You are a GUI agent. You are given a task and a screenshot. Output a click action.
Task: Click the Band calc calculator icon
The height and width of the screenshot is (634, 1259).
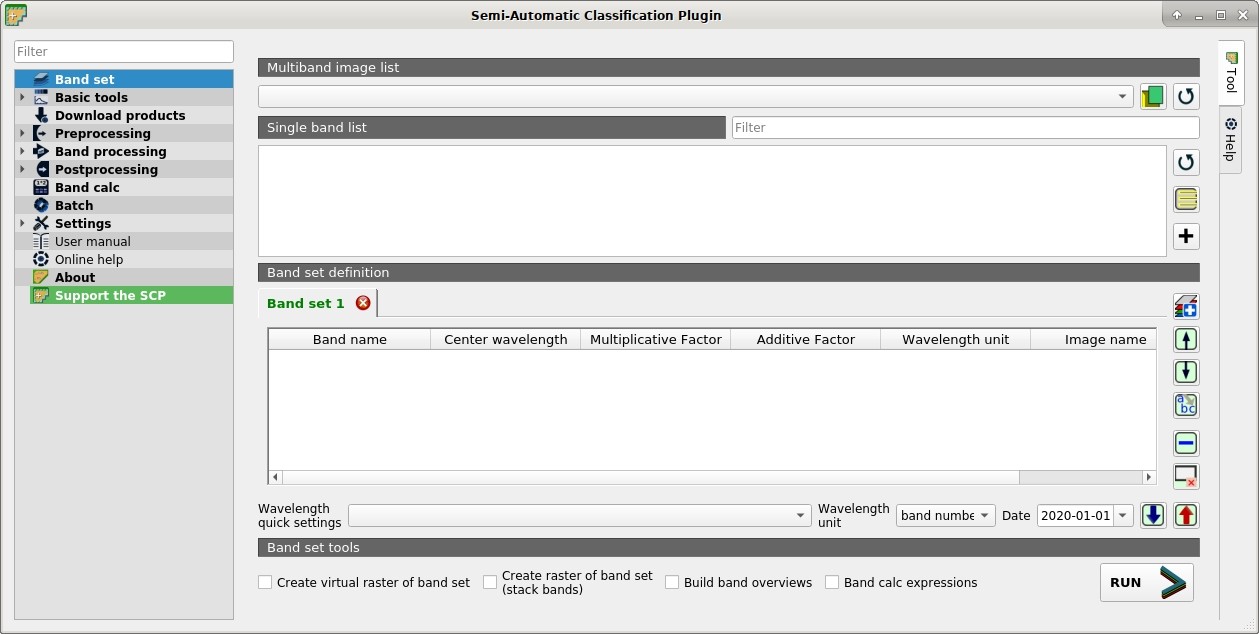[41, 187]
